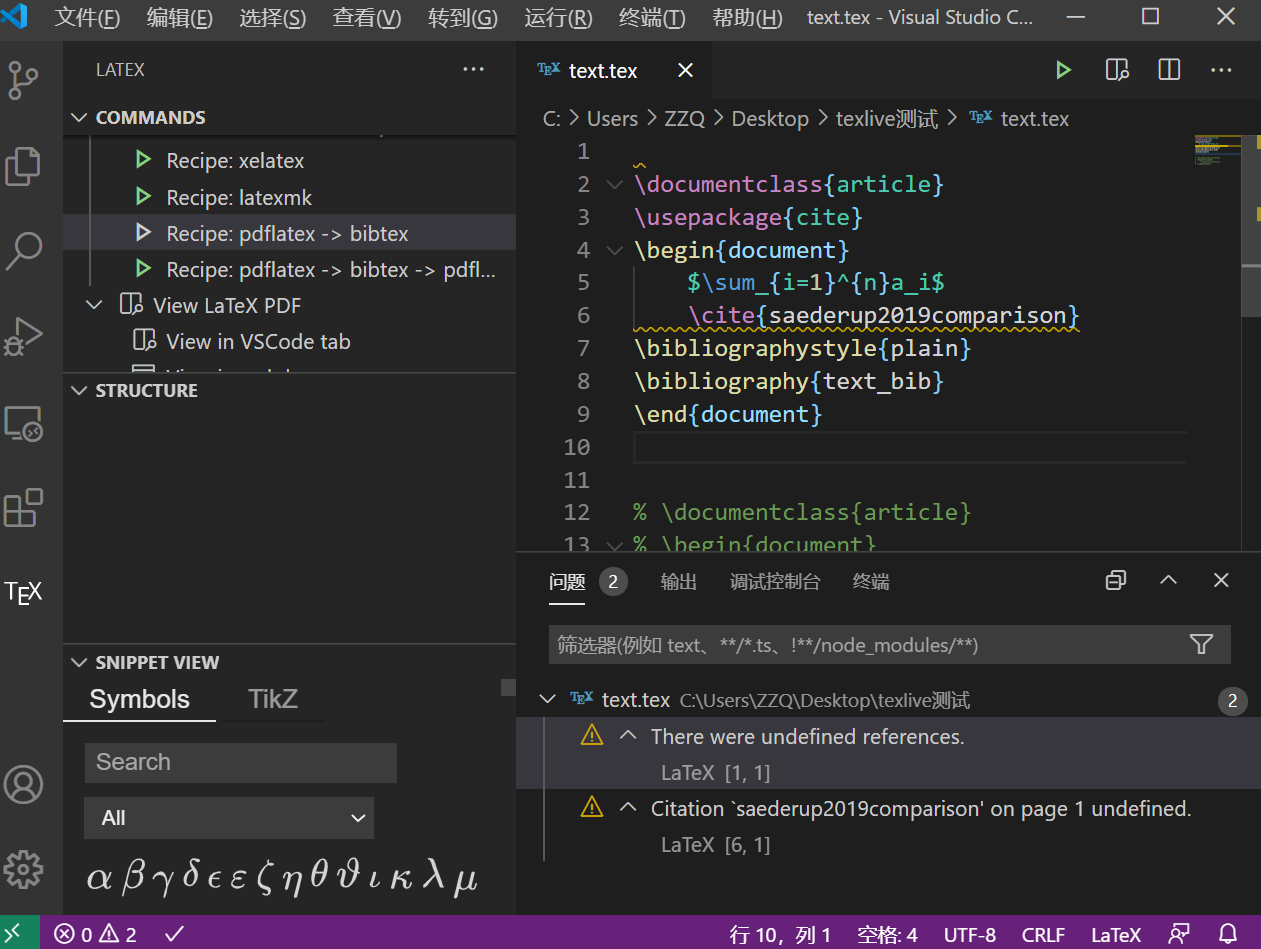Open the Extensions view
The height and width of the screenshot is (949, 1261).
pos(24,508)
